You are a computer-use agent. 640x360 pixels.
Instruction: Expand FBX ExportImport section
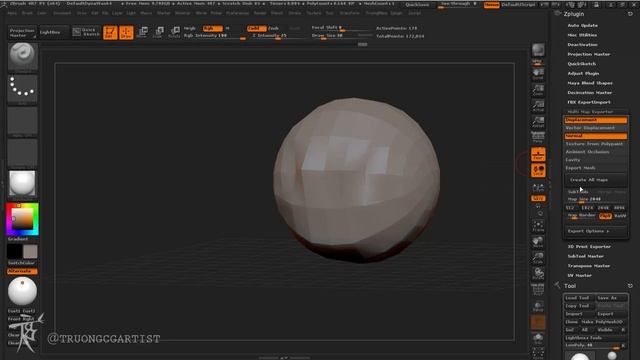coord(589,102)
